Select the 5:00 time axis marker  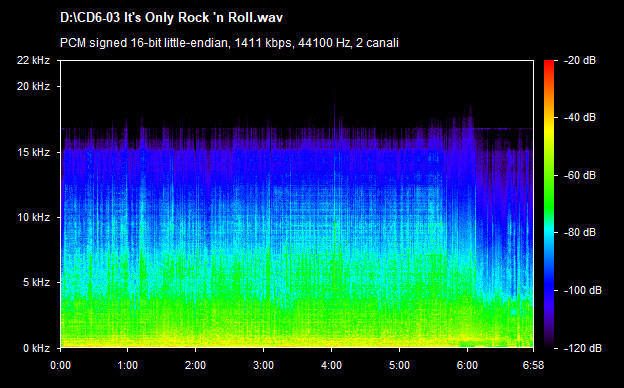coord(400,365)
